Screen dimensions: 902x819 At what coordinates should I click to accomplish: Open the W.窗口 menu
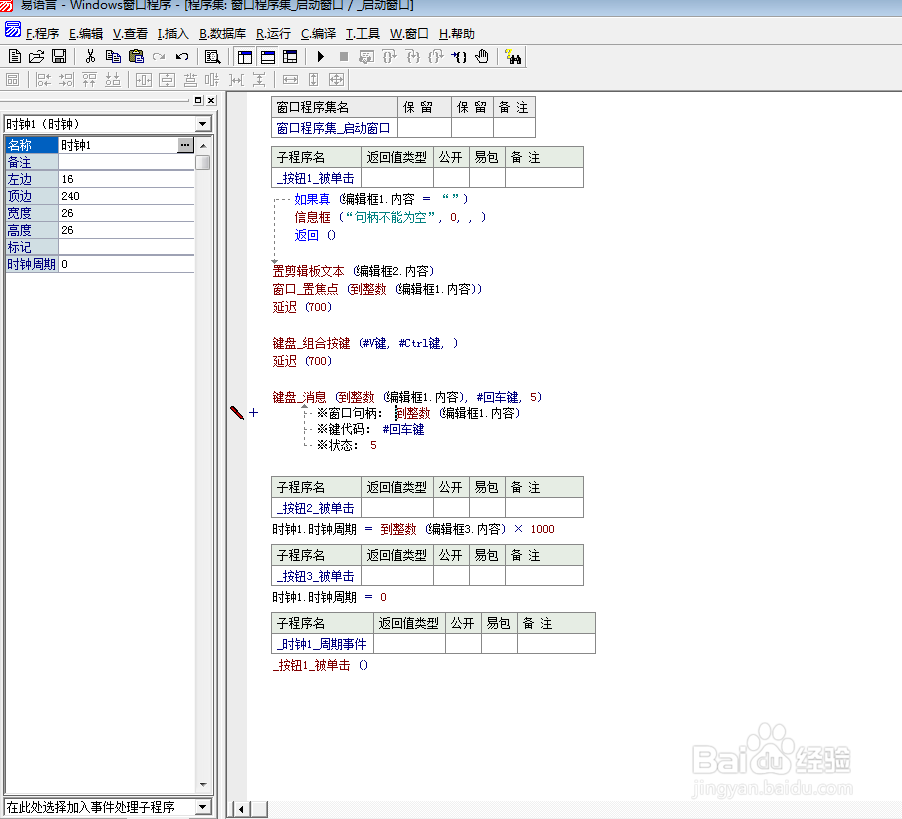(409, 33)
